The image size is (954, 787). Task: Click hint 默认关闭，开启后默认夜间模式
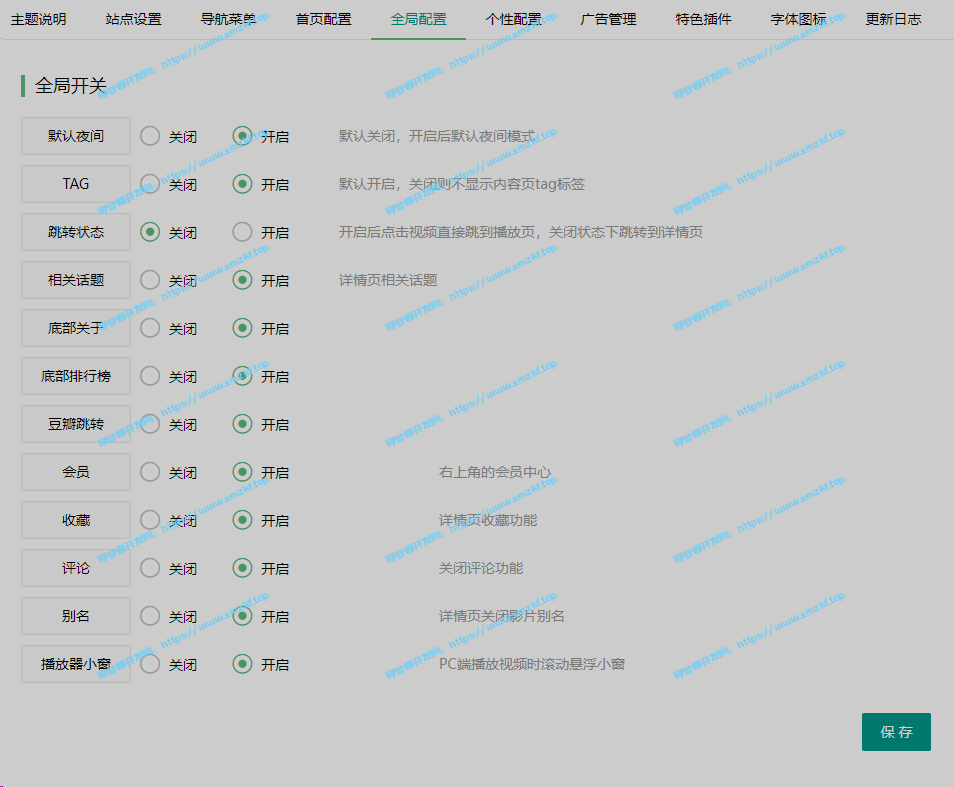[x=437, y=136]
